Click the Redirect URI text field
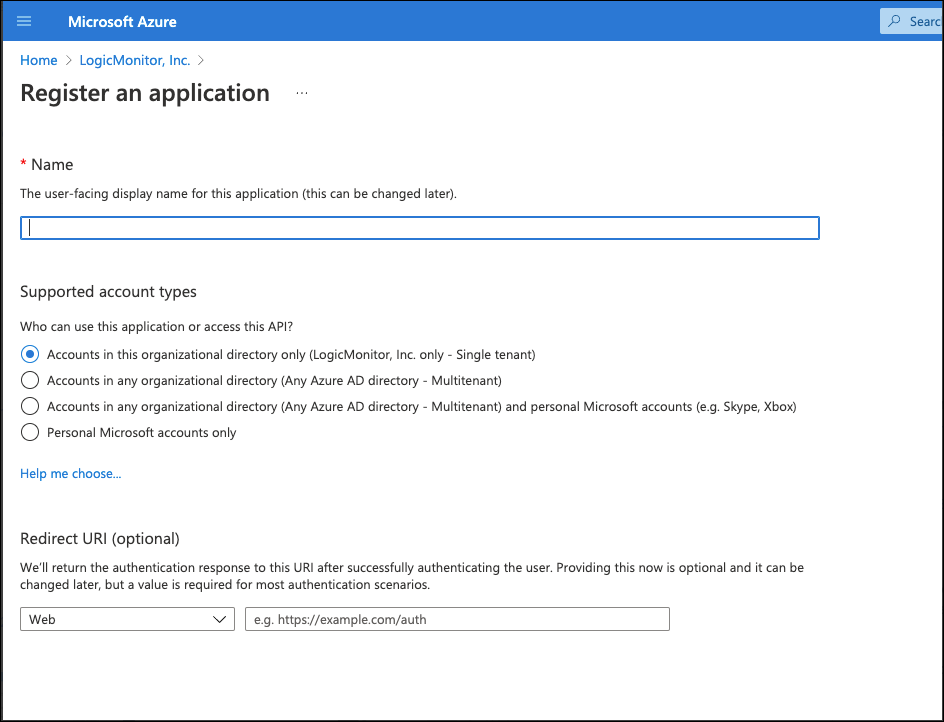The image size is (944, 722). [x=457, y=619]
